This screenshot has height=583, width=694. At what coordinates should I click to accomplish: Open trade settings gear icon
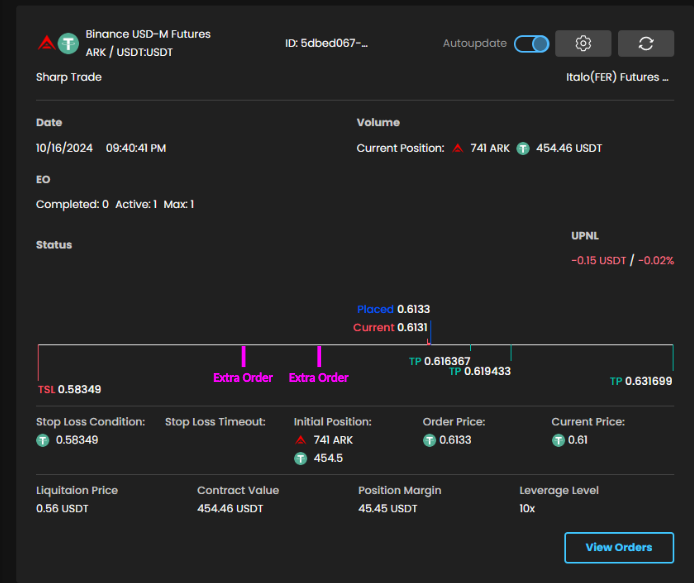point(584,44)
